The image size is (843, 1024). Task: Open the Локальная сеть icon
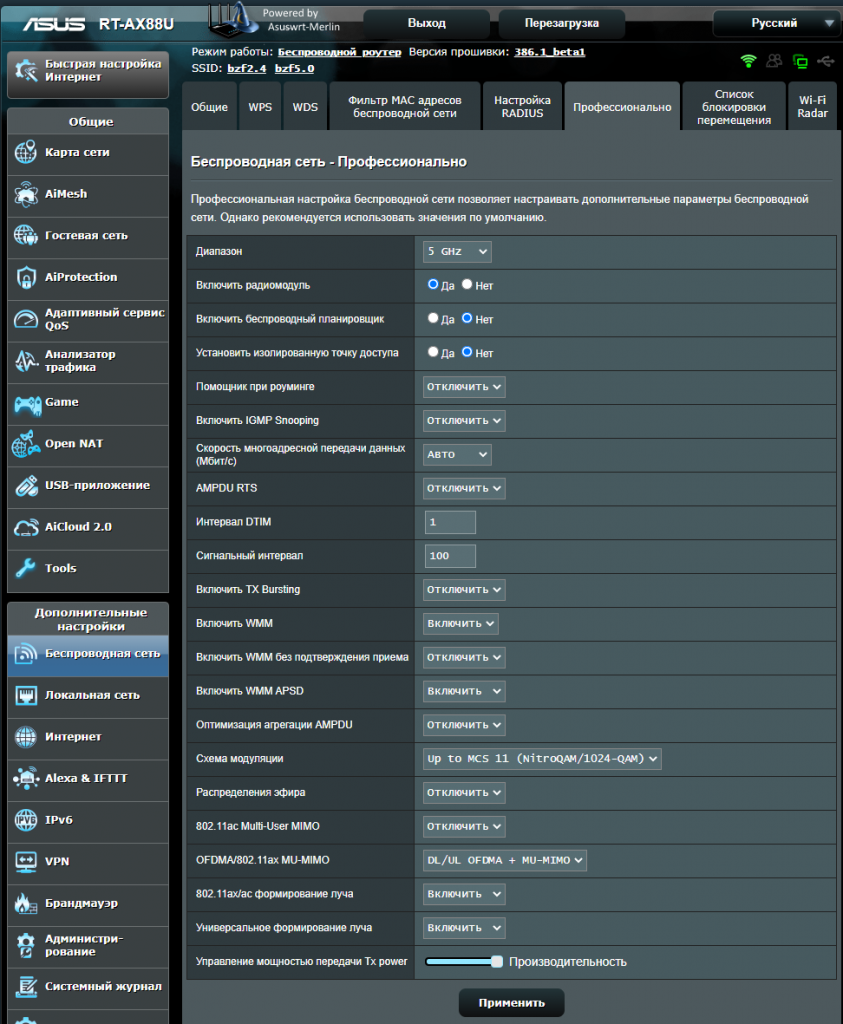(26, 695)
